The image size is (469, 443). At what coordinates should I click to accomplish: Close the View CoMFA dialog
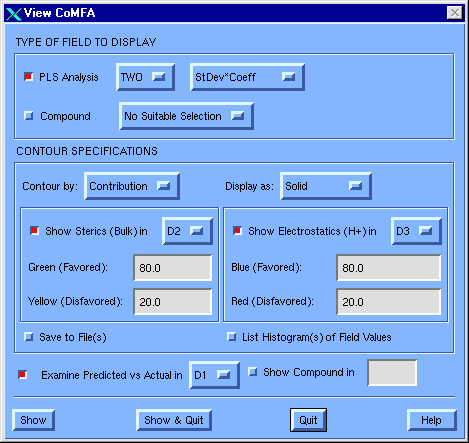454,13
